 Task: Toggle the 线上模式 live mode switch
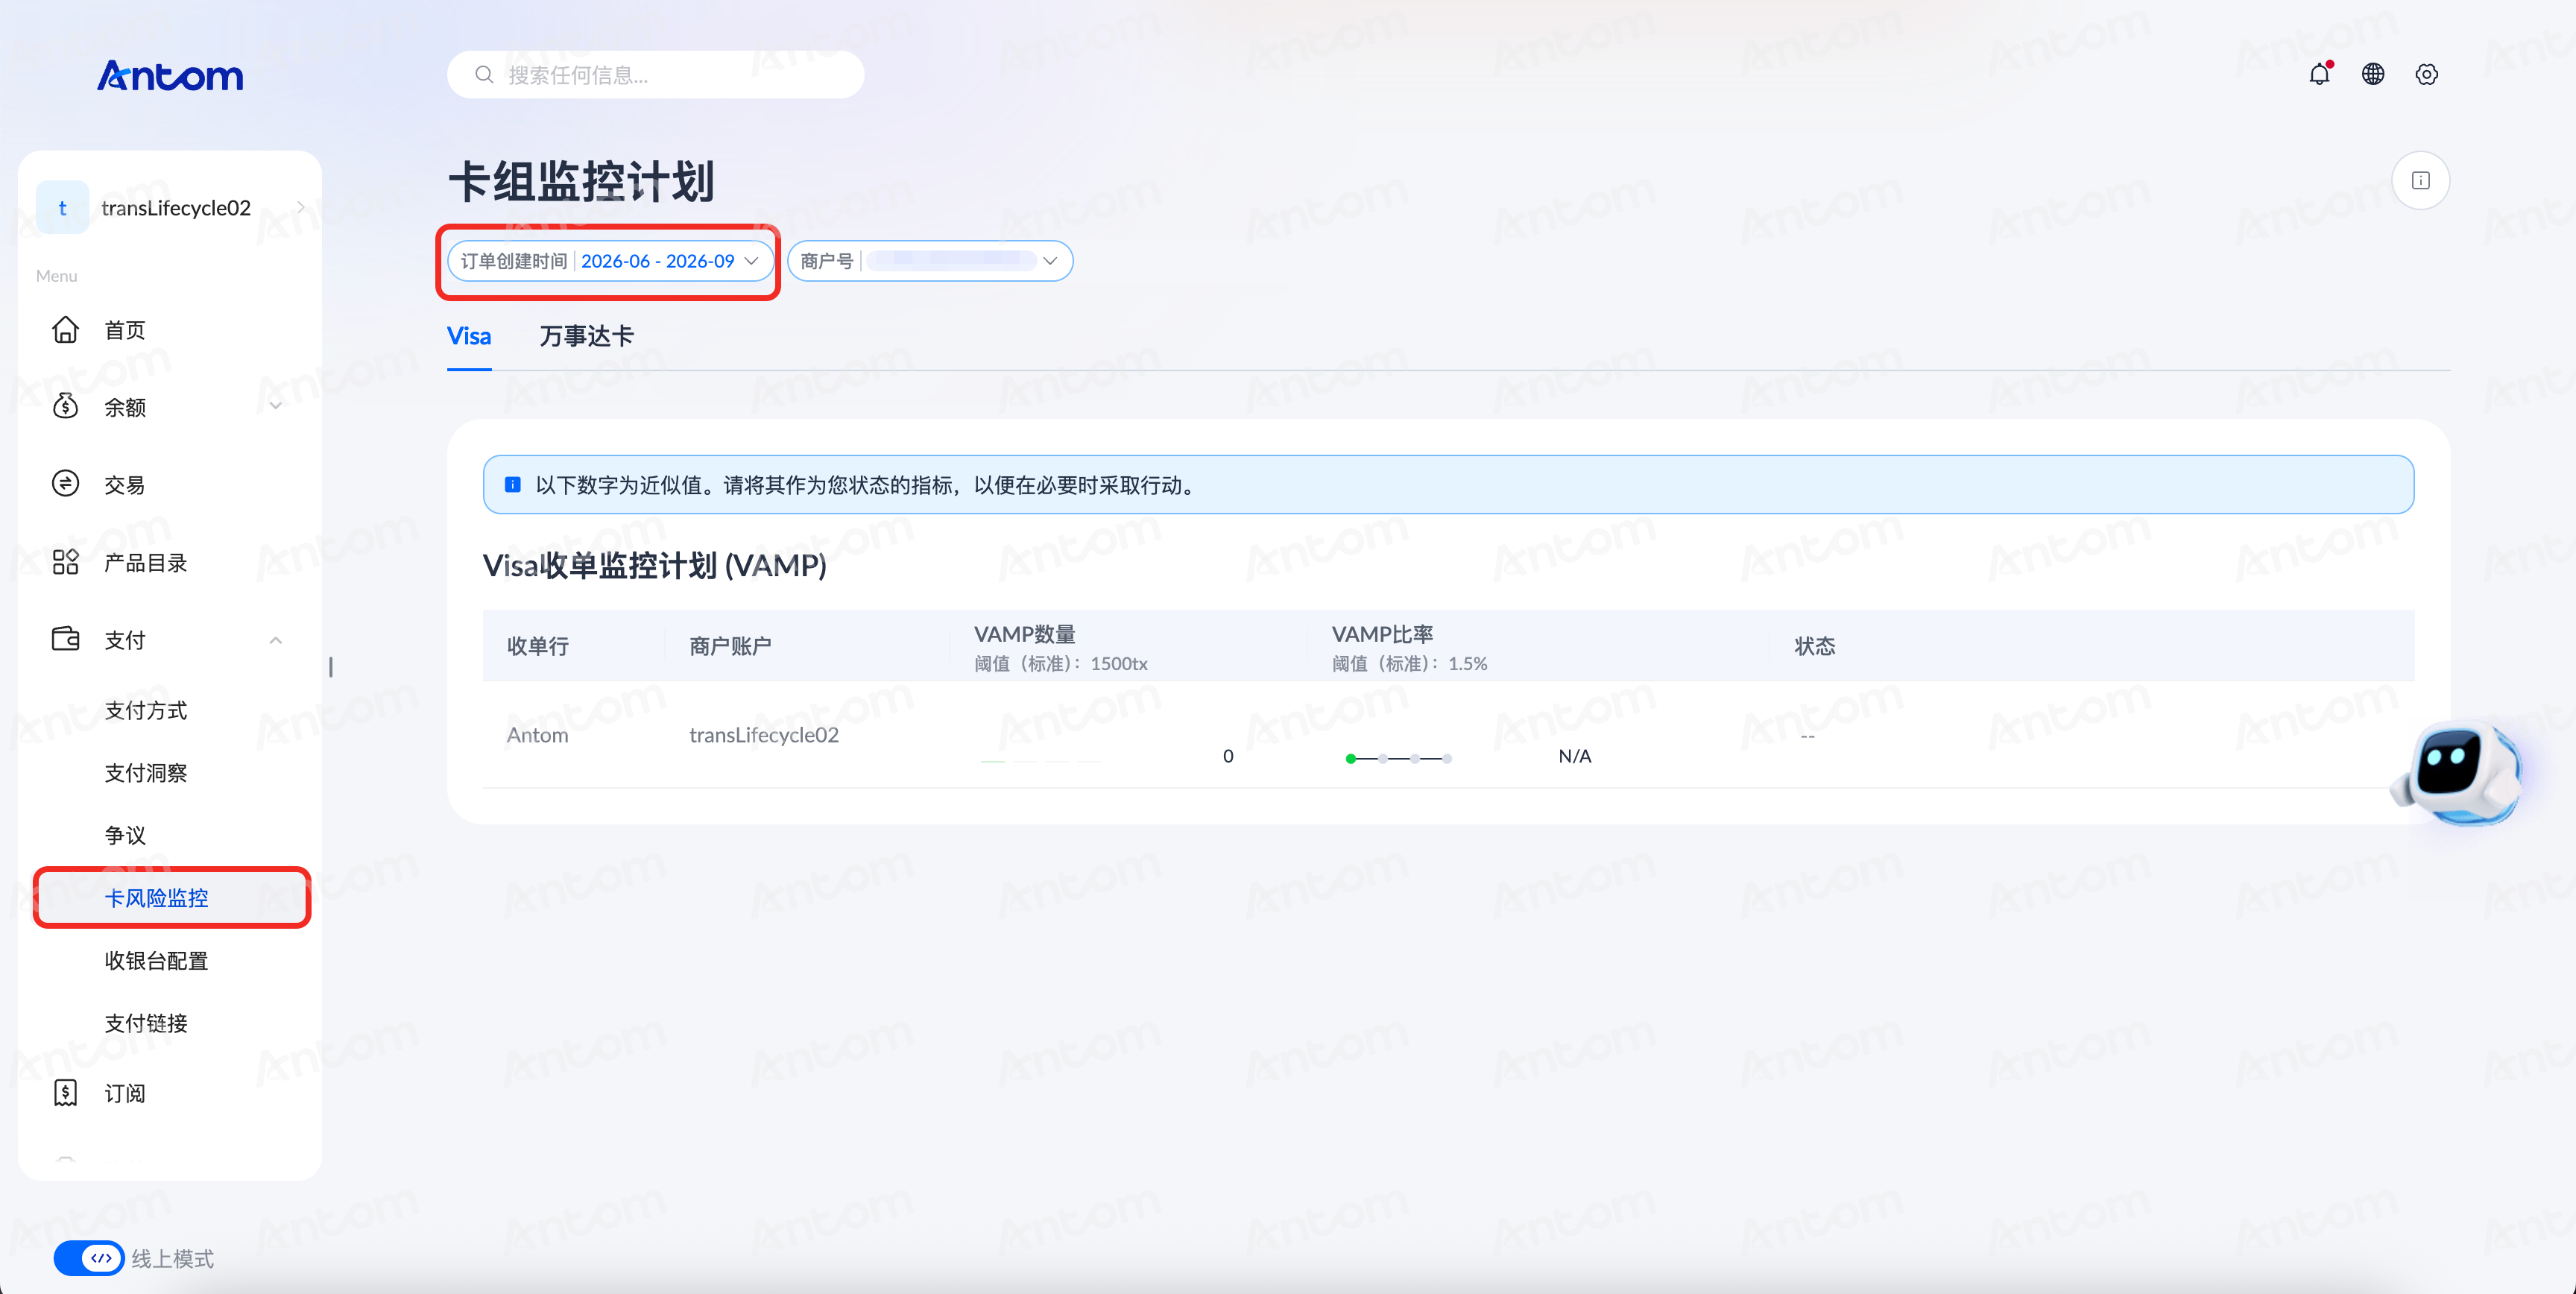(x=88, y=1258)
